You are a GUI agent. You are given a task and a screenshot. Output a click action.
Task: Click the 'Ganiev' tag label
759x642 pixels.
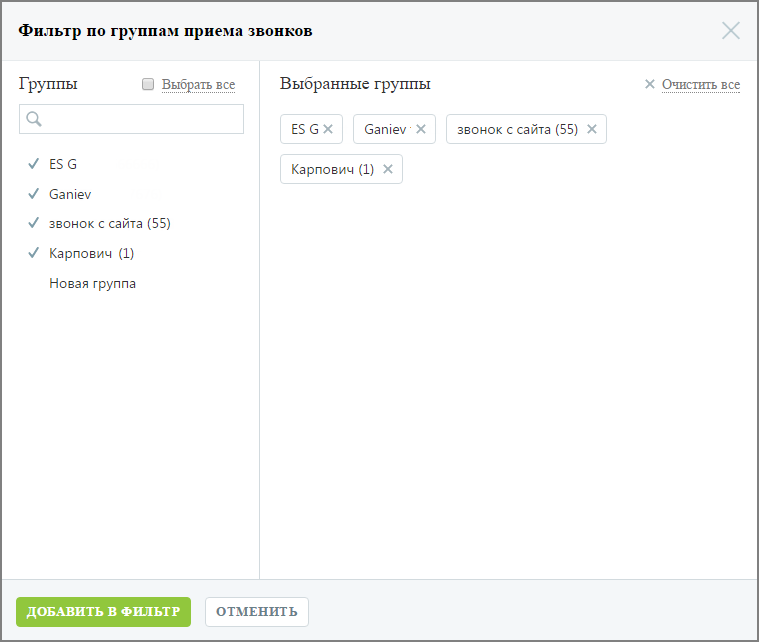[x=385, y=129]
